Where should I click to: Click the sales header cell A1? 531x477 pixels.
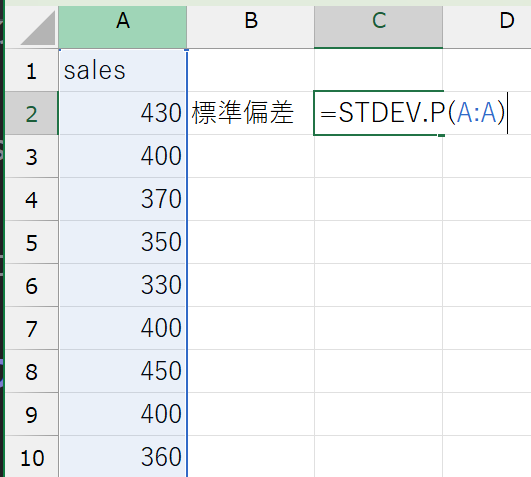point(123,70)
